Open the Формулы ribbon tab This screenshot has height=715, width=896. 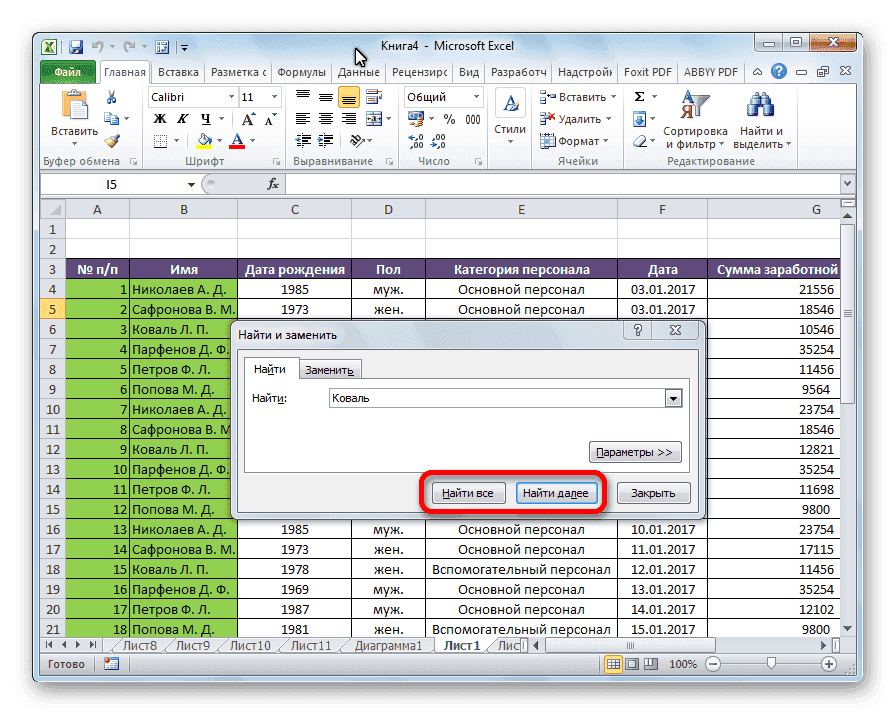pyautogui.click(x=302, y=71)
